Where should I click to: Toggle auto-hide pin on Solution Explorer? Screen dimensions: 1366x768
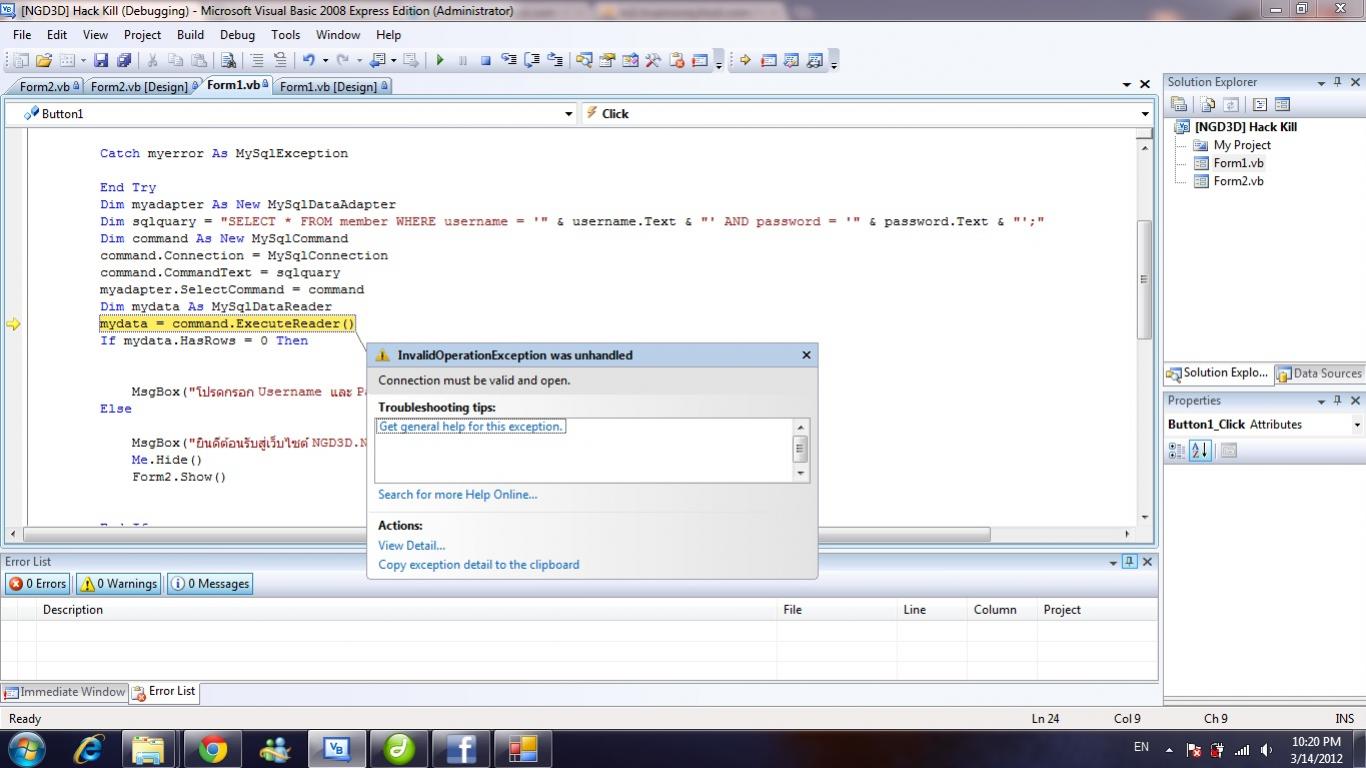(x=1339, y=82)
